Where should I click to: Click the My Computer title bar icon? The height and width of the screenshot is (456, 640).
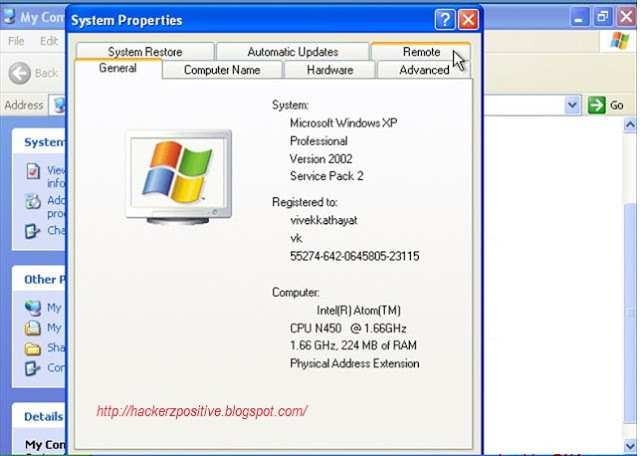[10, 16]
